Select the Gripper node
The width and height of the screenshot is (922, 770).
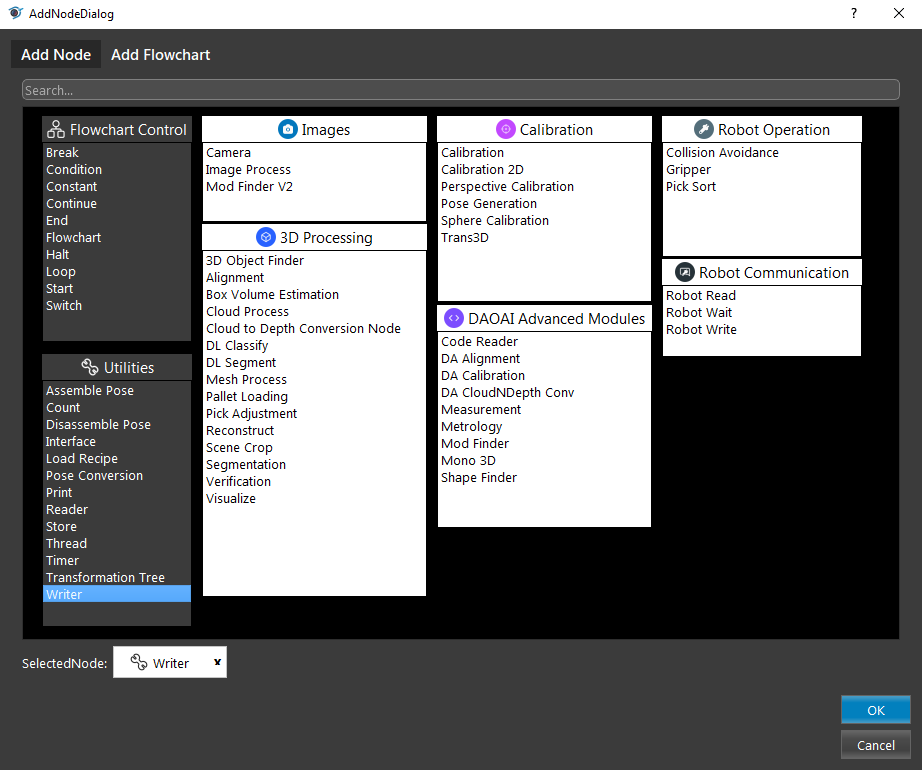[689, 169]
